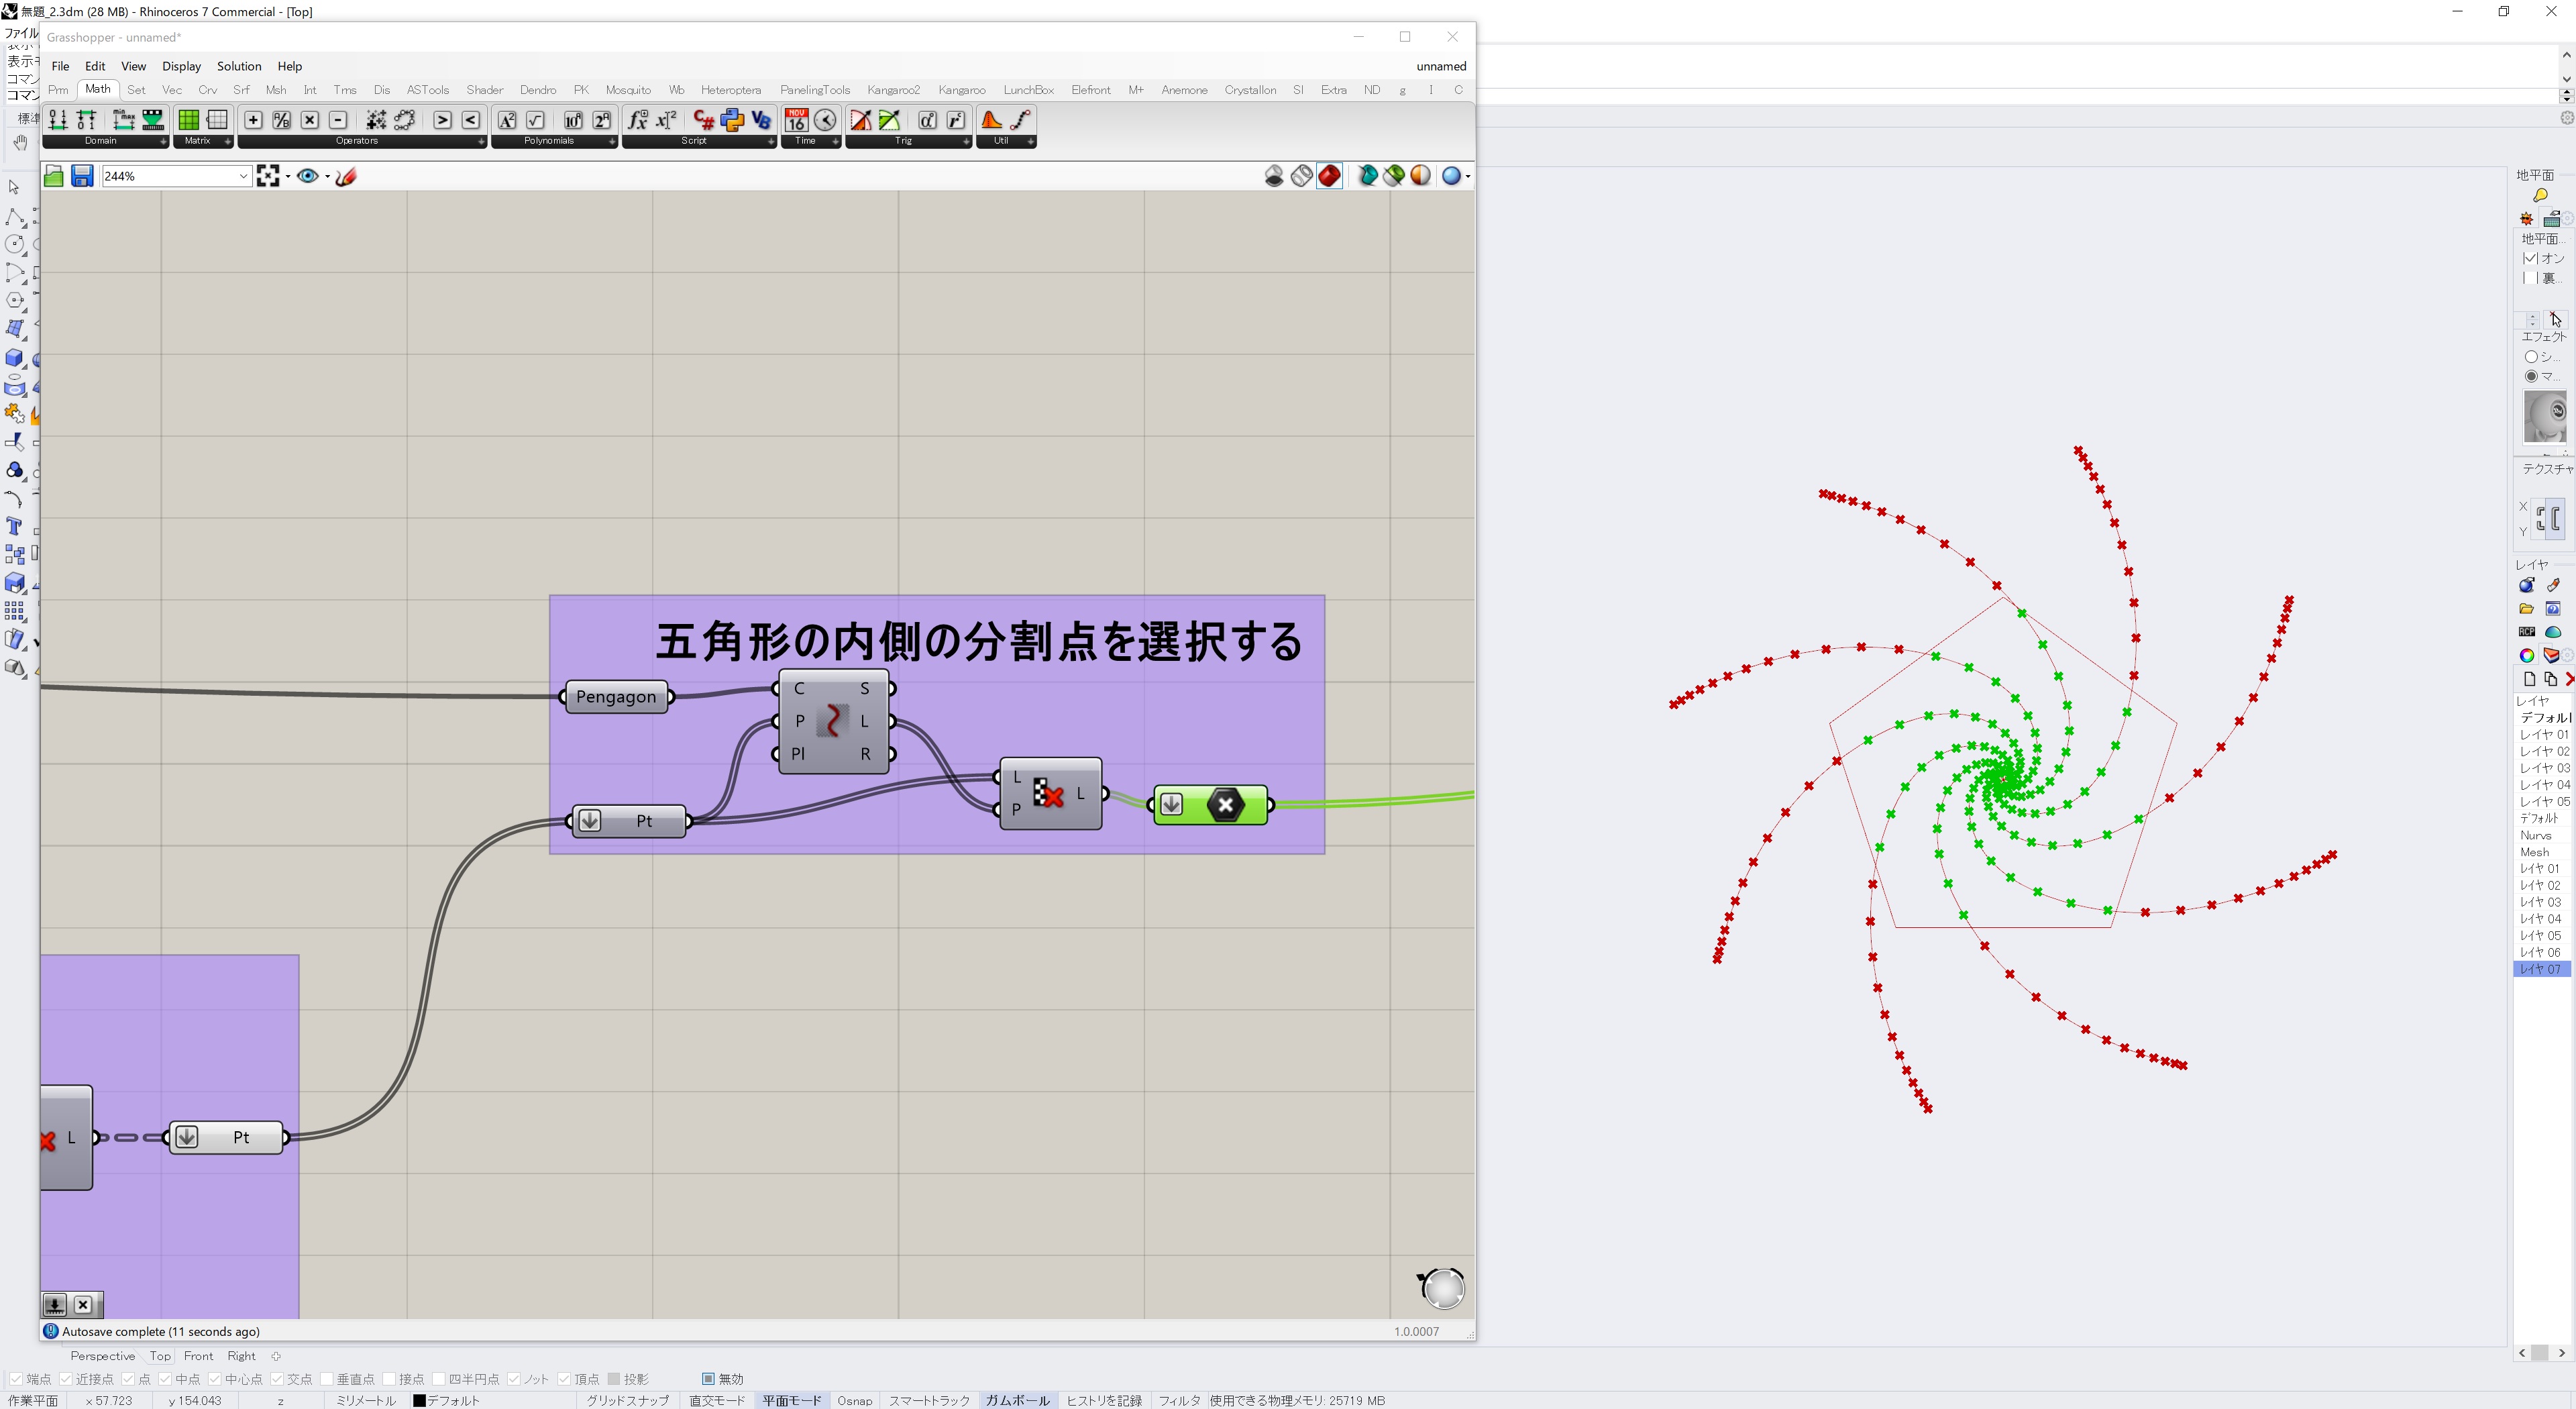Click the Save document disk icon
This screenshot has height=1409, width=2576.
coord(82,176)
